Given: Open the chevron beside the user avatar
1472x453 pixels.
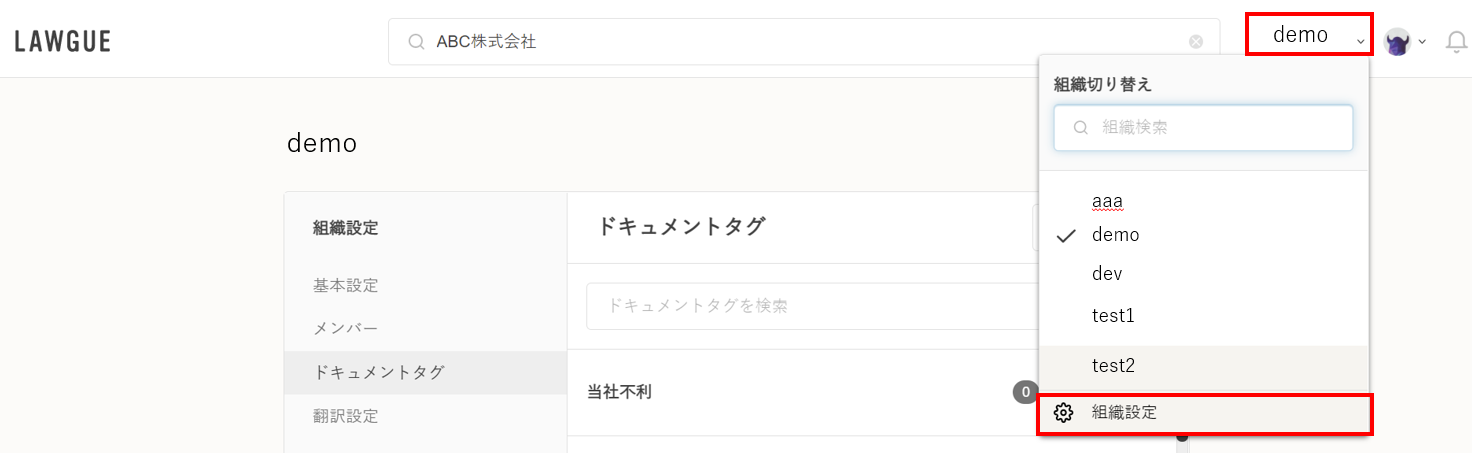Looking at the screenshot, I should pyautogui.click(x=1422, y=42).
